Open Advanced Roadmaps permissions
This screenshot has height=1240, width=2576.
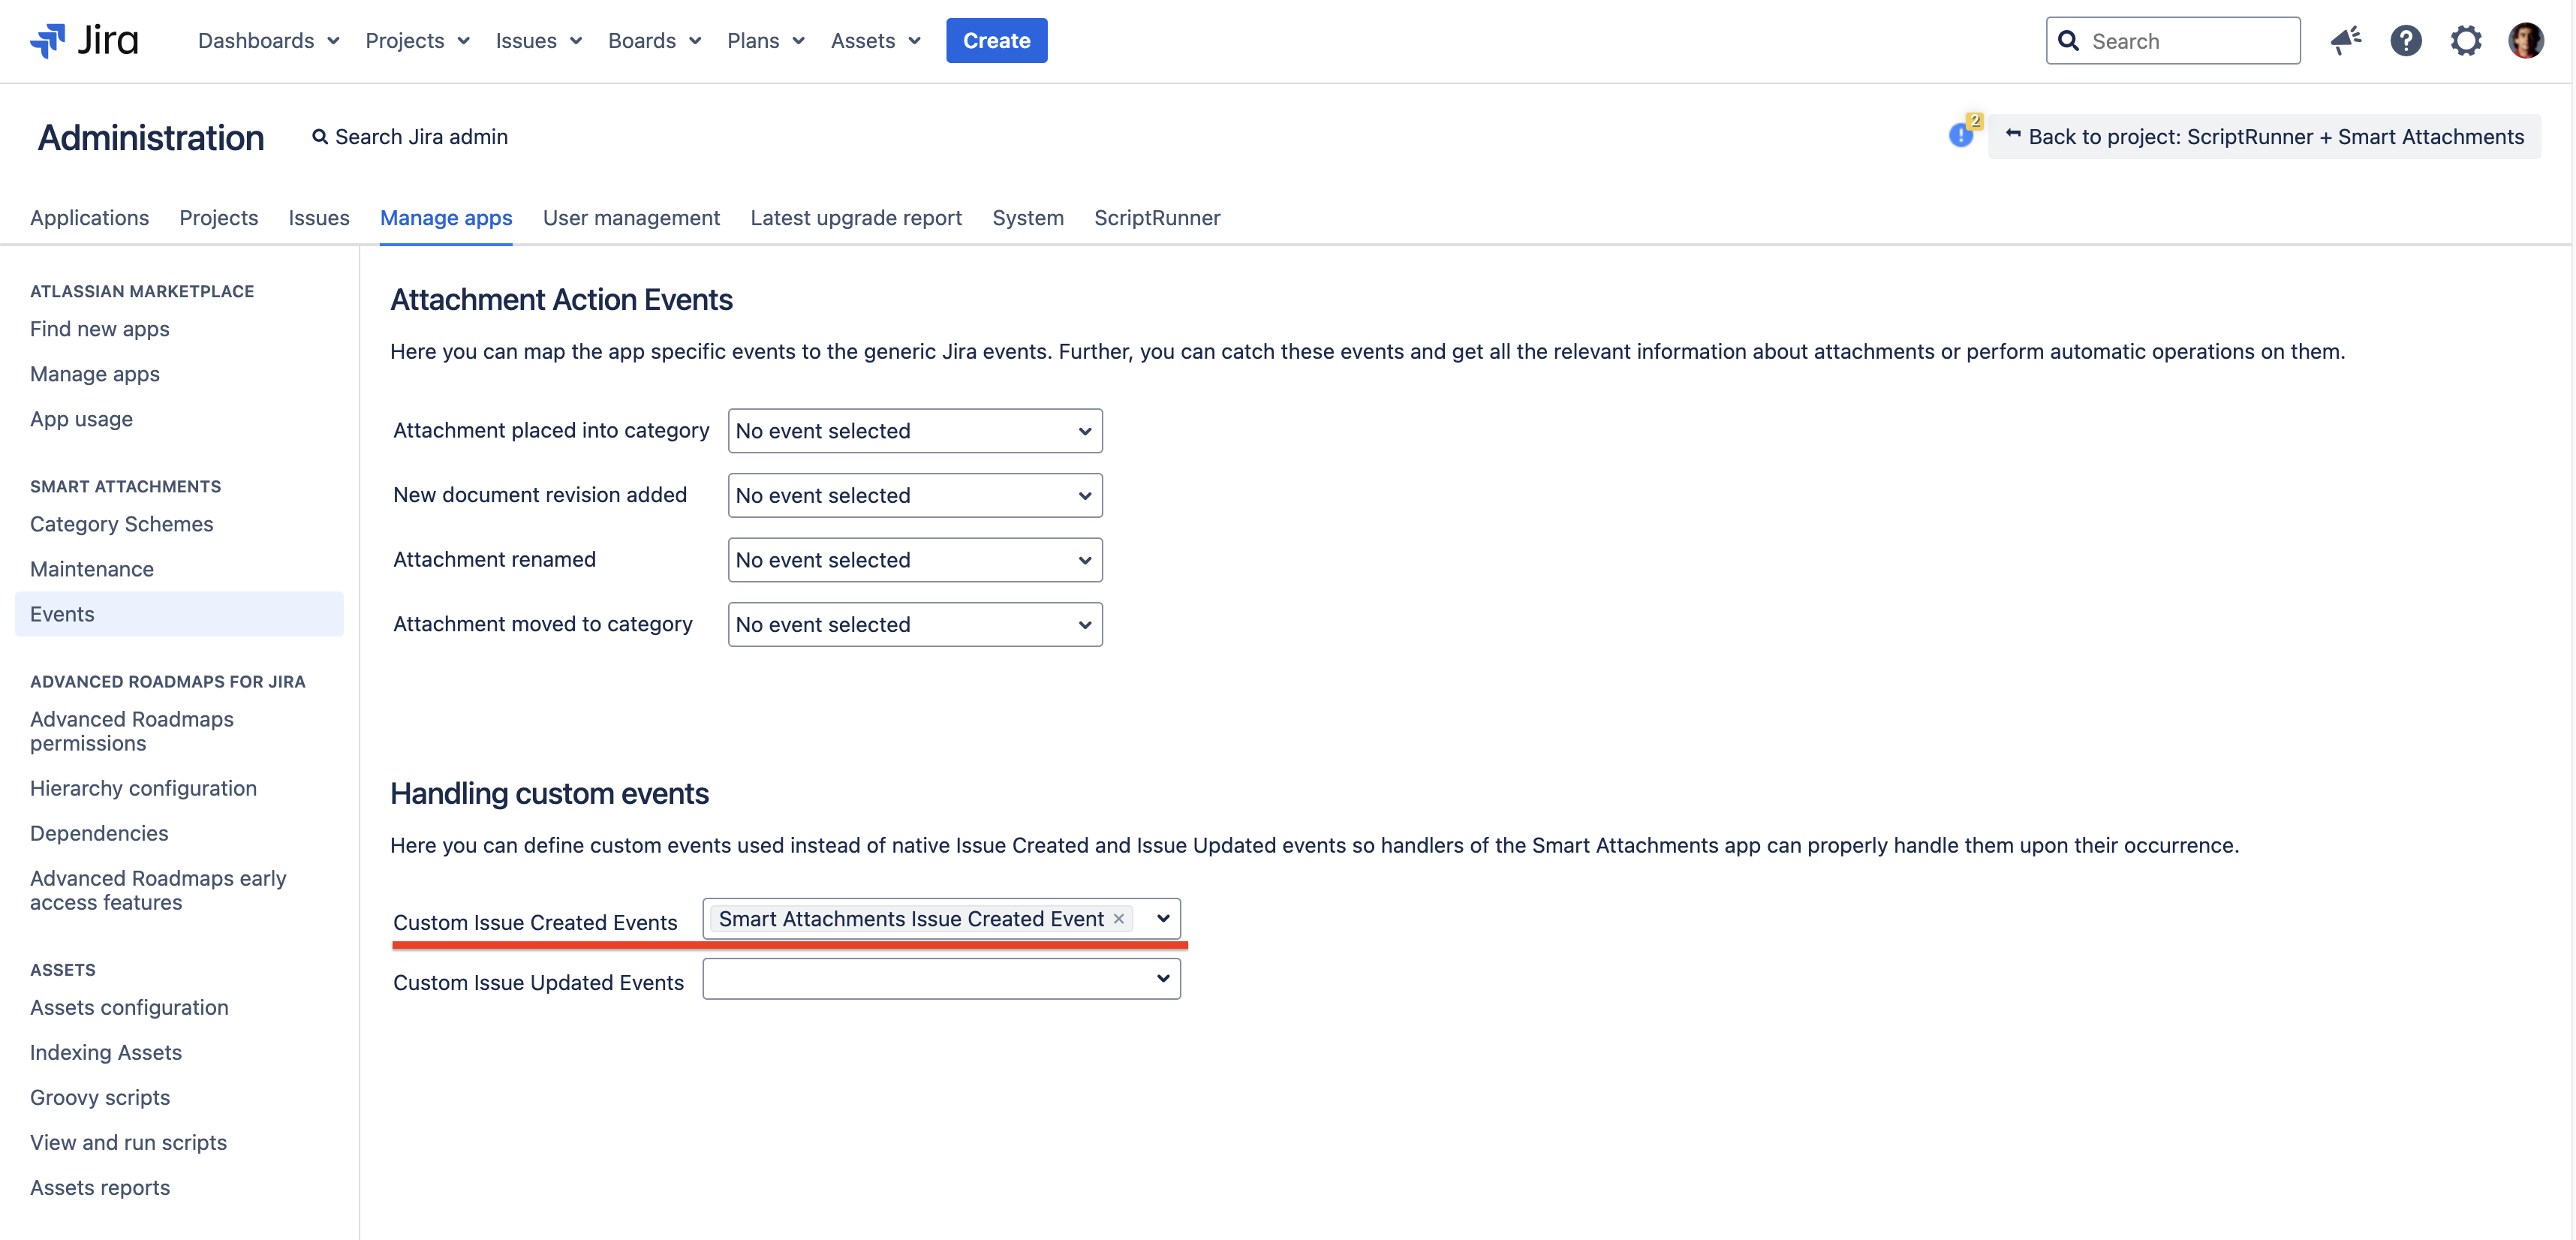132,731
